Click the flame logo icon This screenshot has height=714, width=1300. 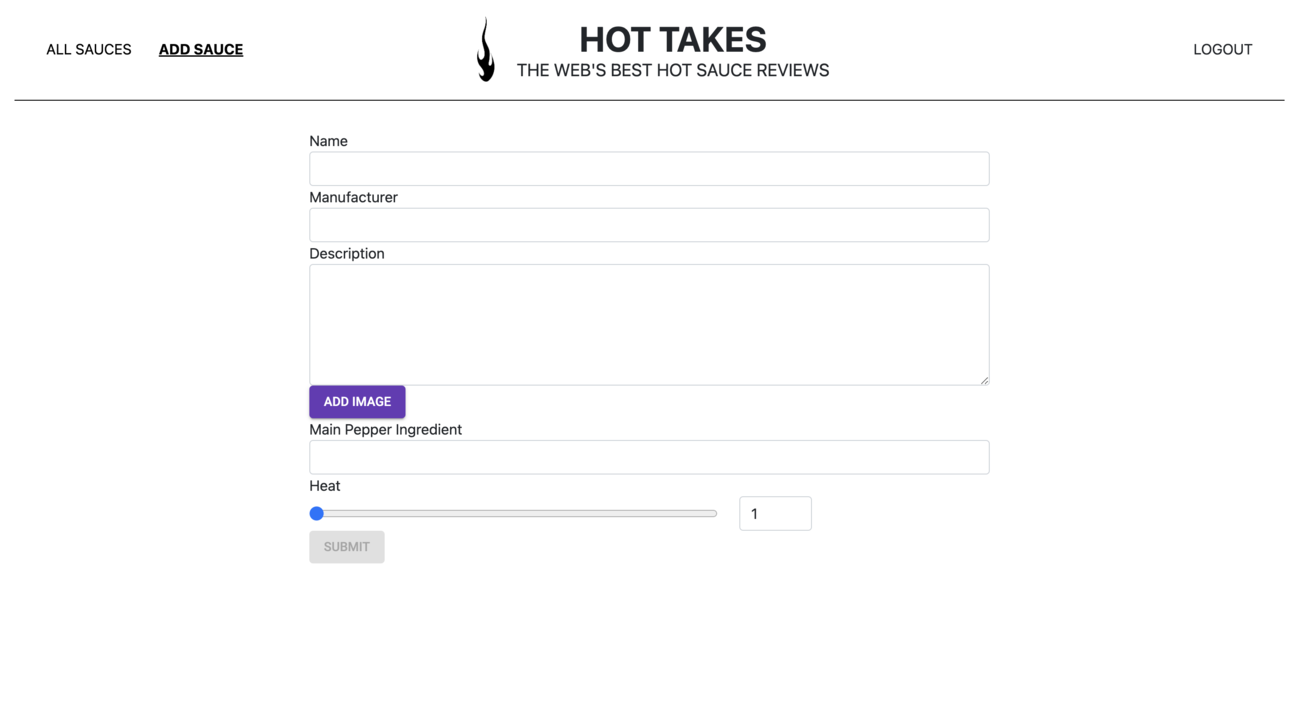485,50
